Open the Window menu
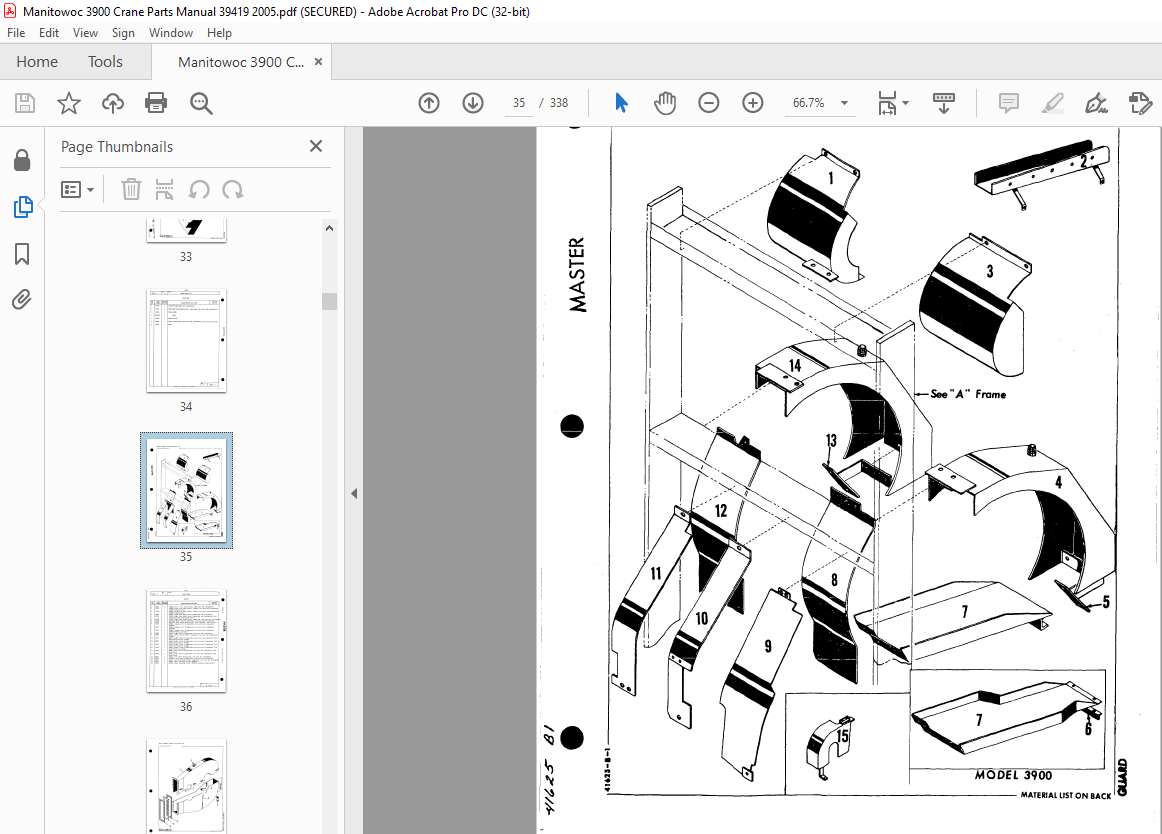 coord(170,33)
